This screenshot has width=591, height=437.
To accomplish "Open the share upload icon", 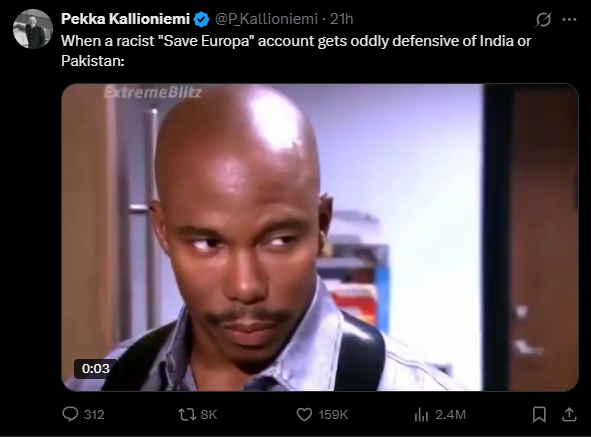I will coord(569,414).
